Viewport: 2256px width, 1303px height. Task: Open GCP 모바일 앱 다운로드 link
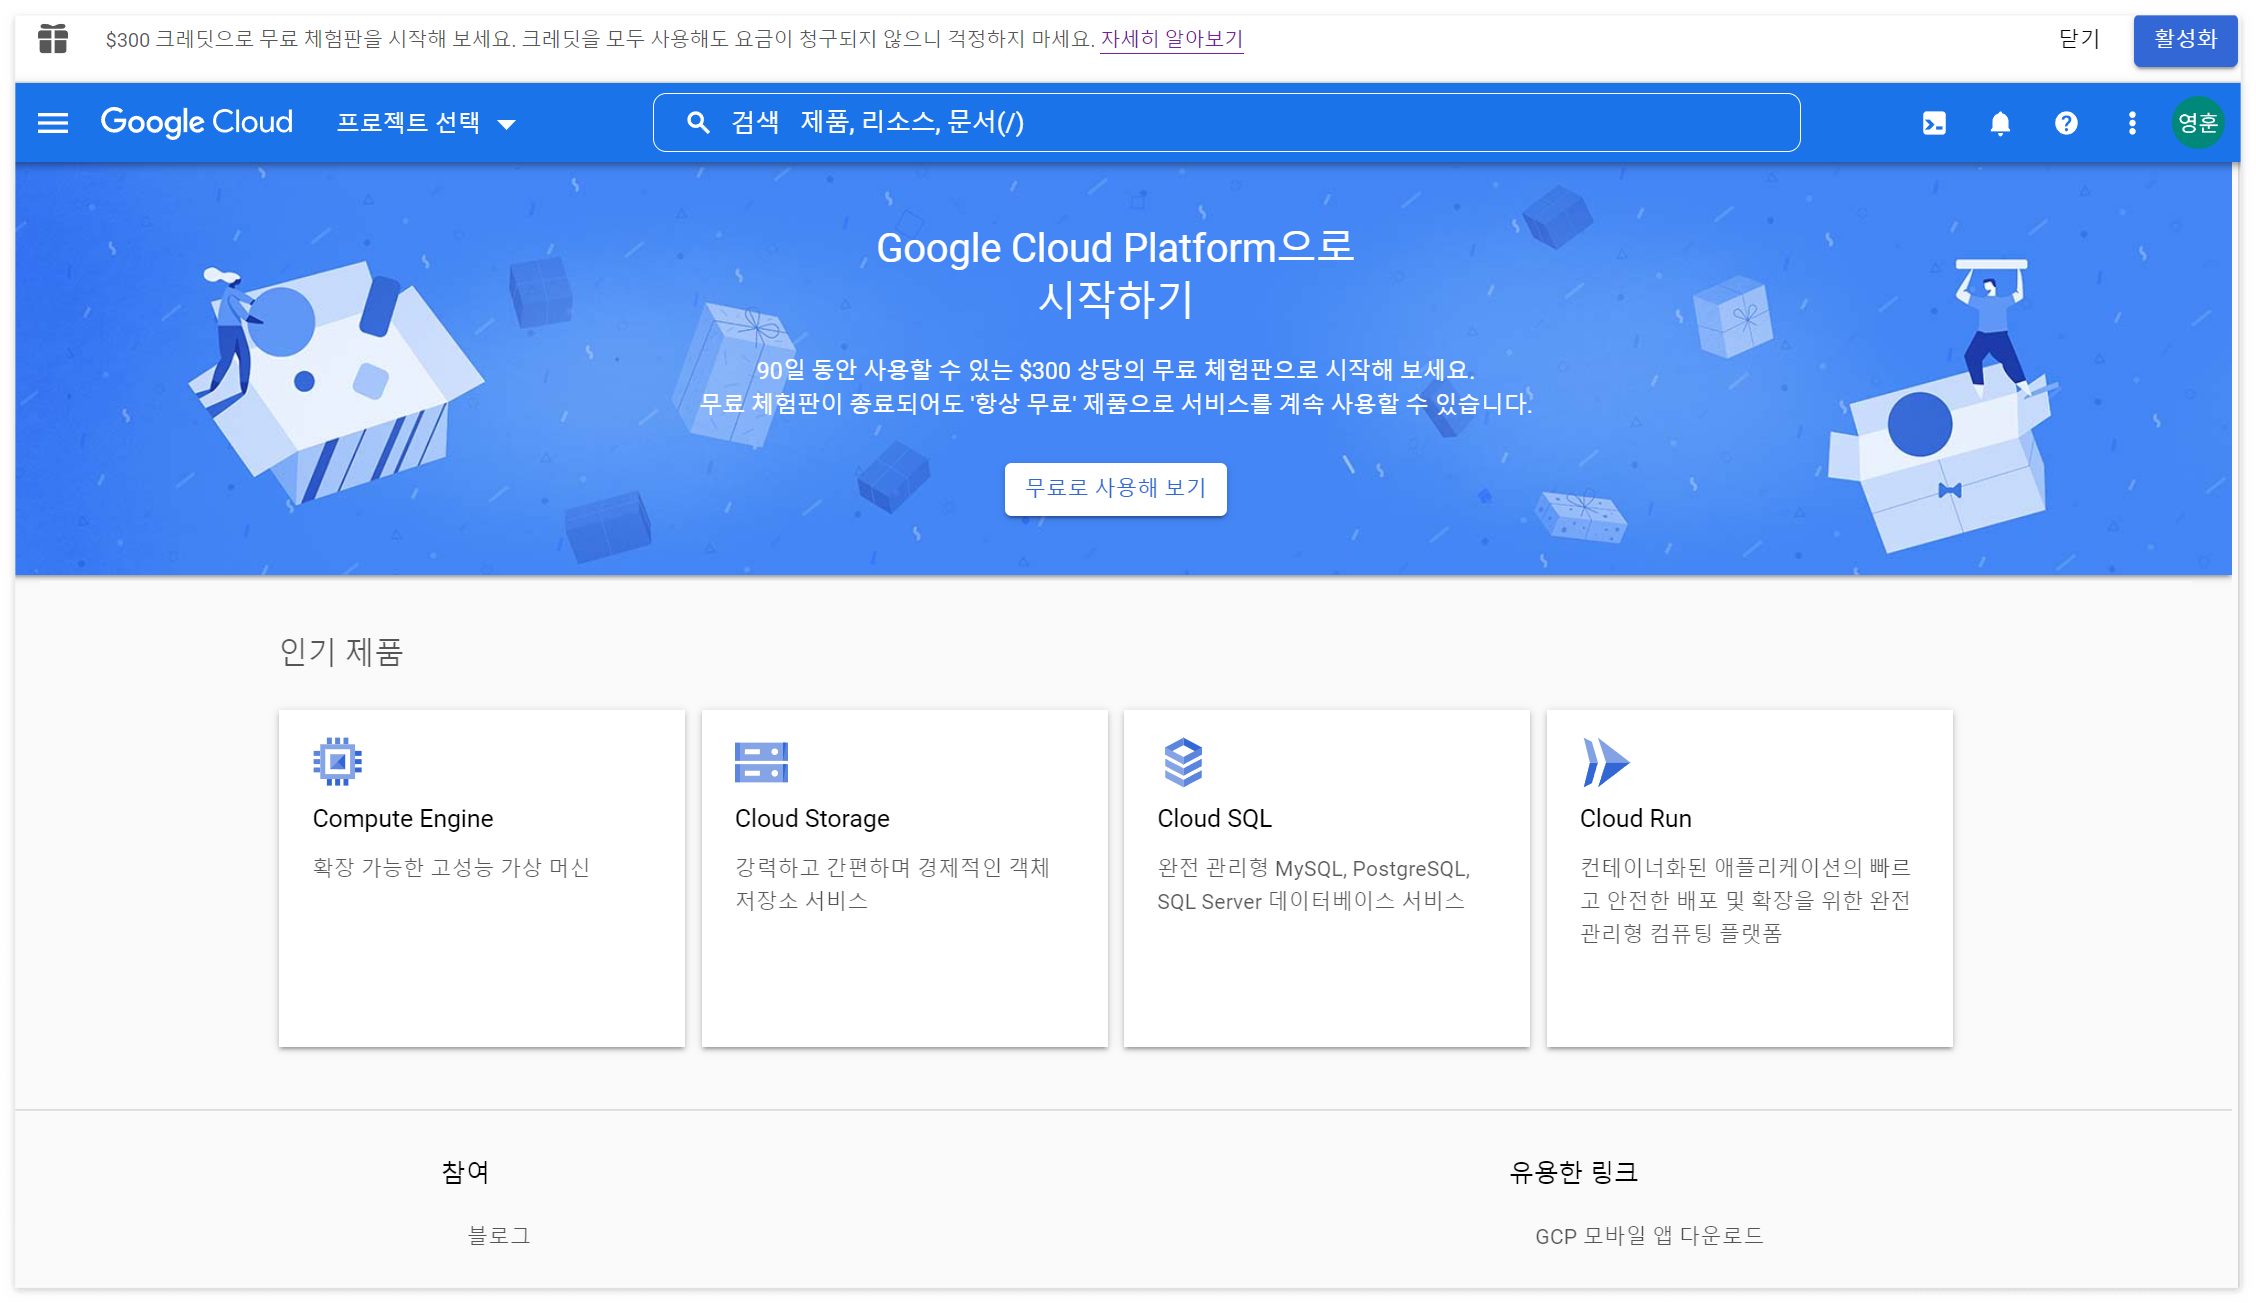pos(1649,1236)
